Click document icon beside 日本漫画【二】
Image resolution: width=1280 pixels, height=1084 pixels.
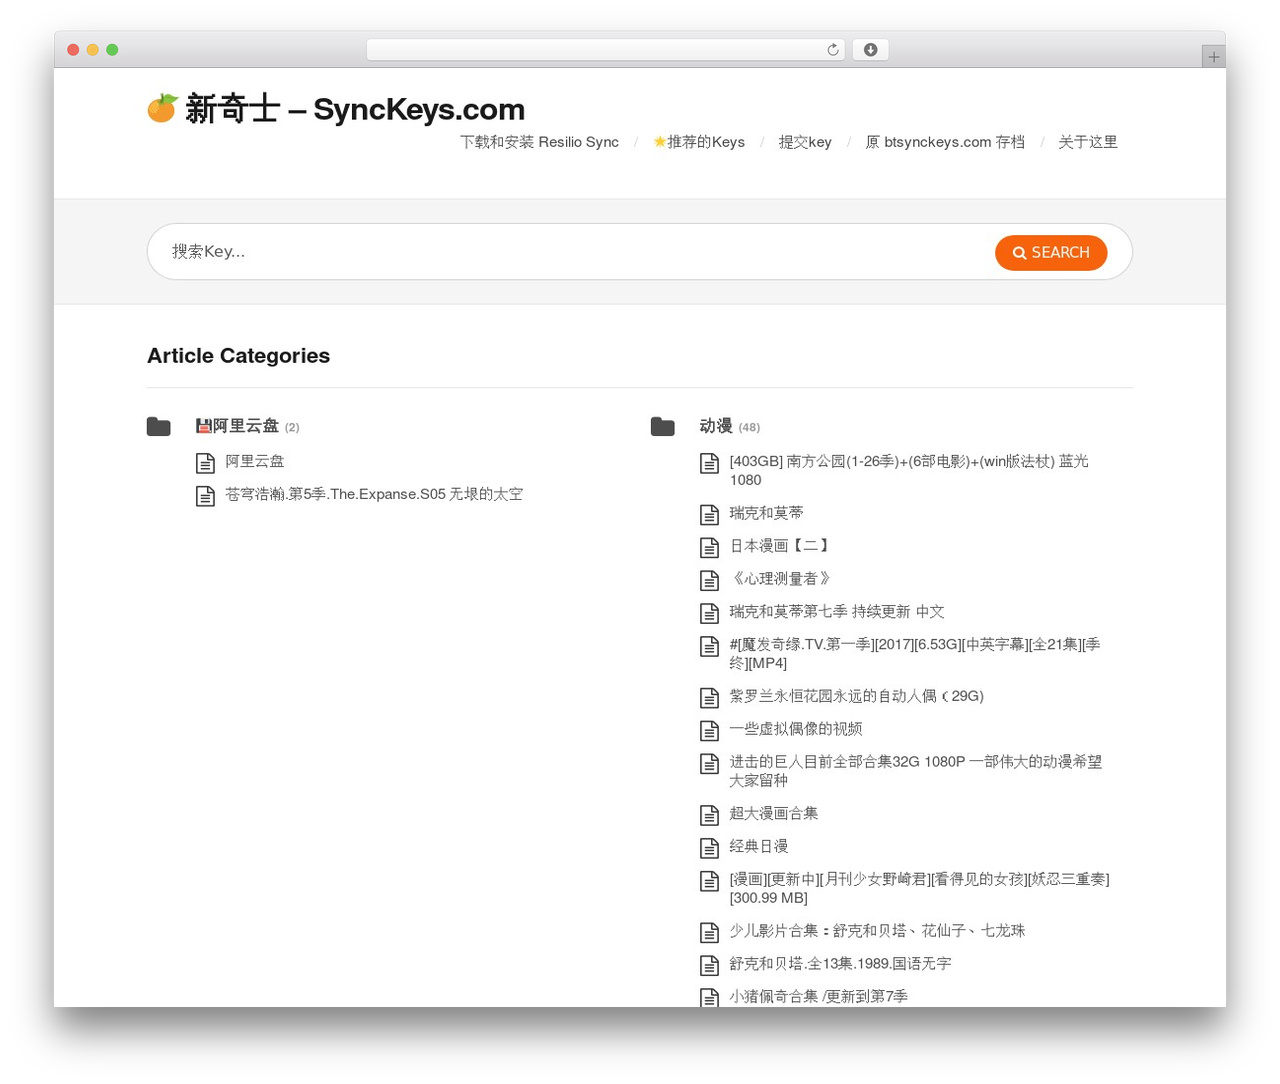tap(709, 548)
